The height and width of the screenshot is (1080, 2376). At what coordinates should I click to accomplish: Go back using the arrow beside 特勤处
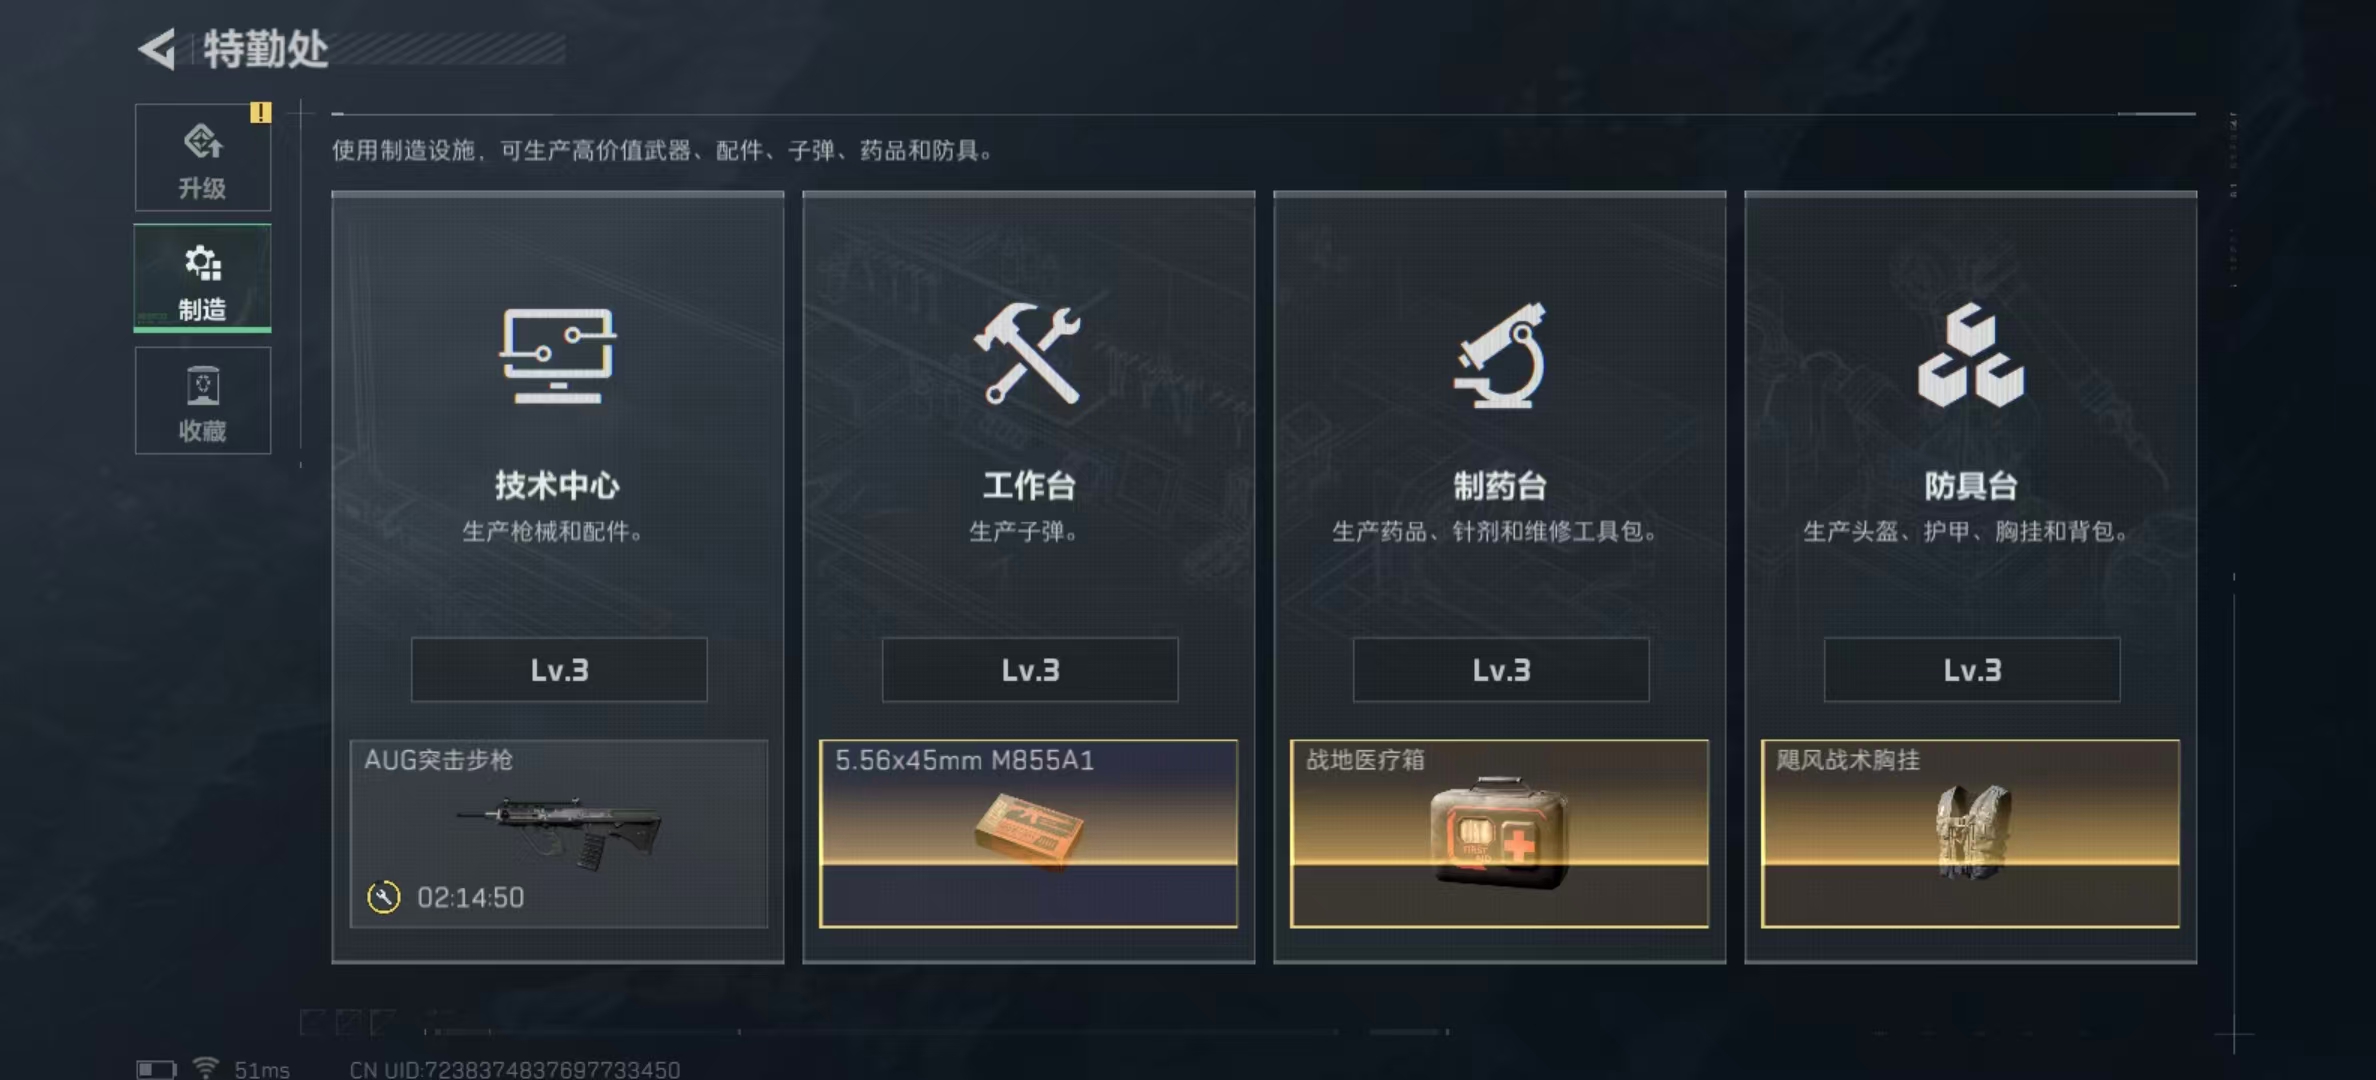click(x=157, y=49)
